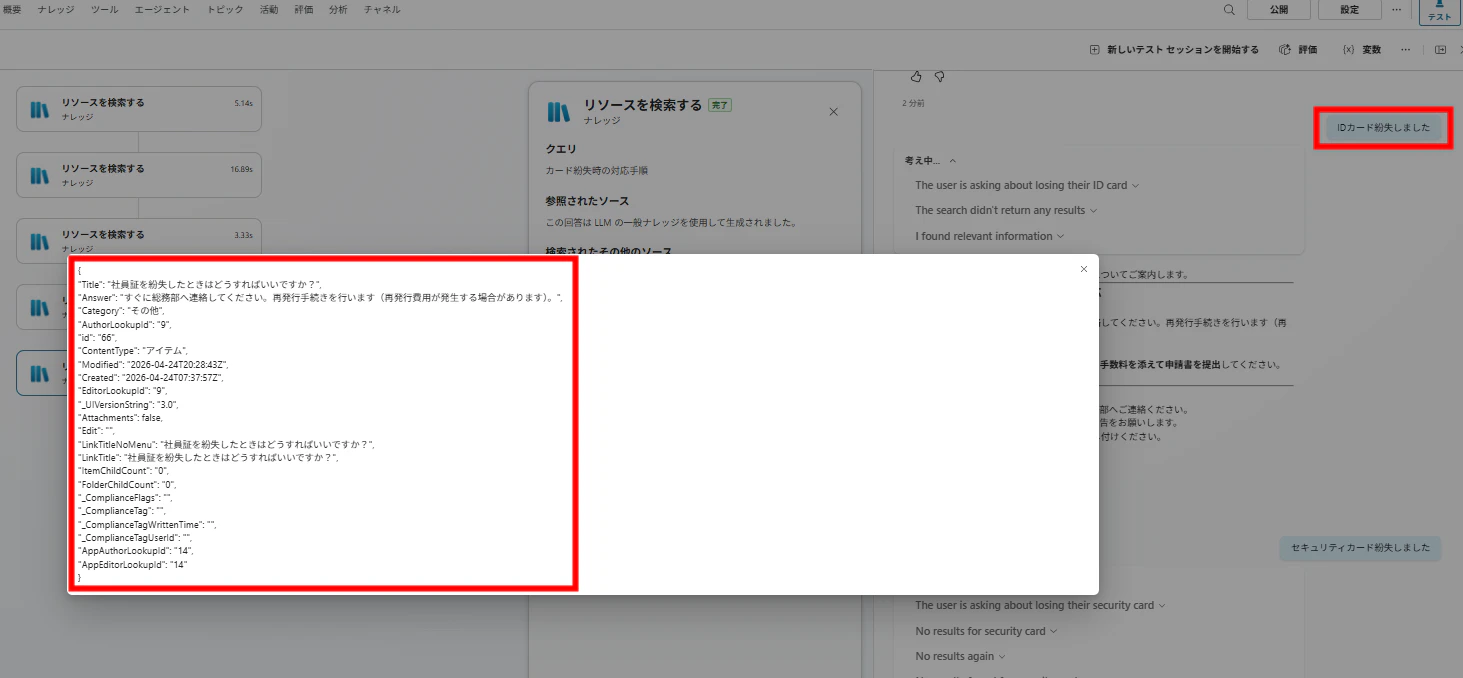
Task: Give thumbs up to the response
Action: pos(916,76)
